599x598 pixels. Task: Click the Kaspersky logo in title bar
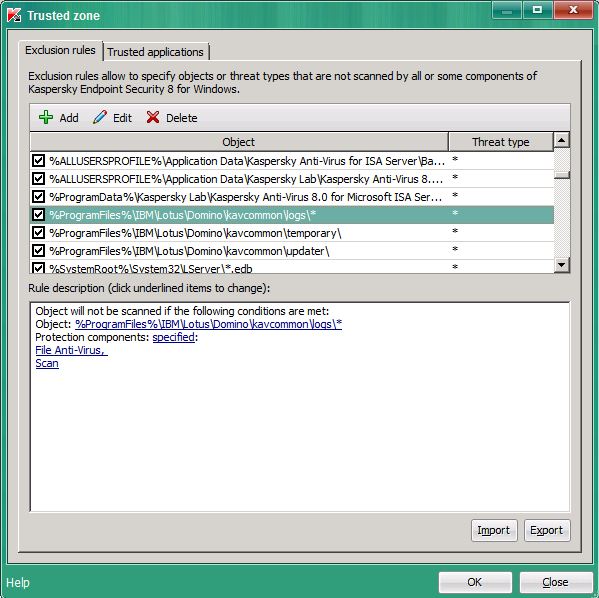click(14, 16)
